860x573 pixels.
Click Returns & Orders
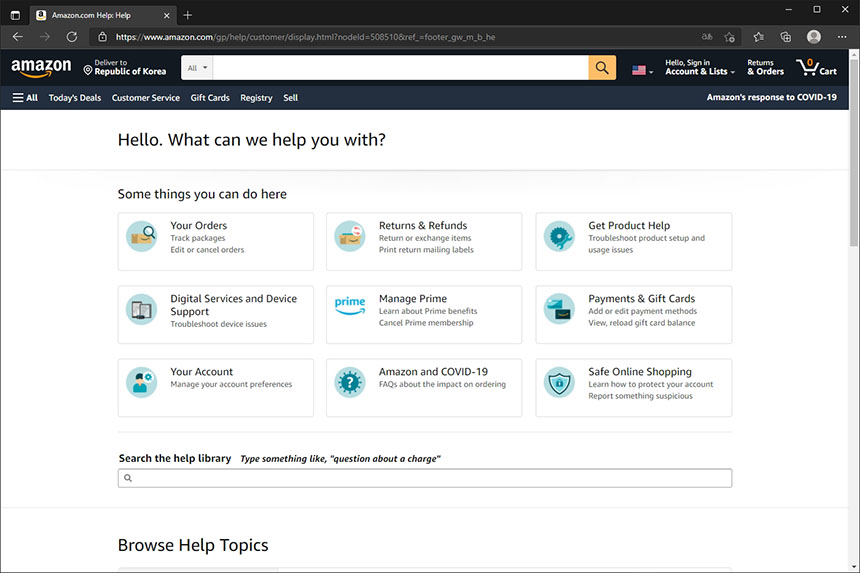click(x=765, y=67)
